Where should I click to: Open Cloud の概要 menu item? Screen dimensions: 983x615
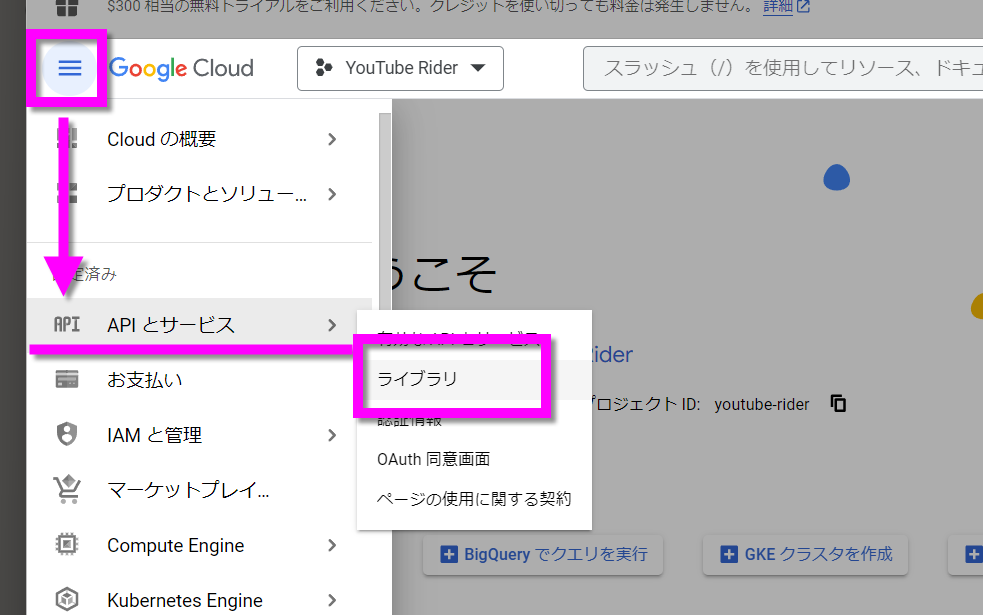coord(199,139)
